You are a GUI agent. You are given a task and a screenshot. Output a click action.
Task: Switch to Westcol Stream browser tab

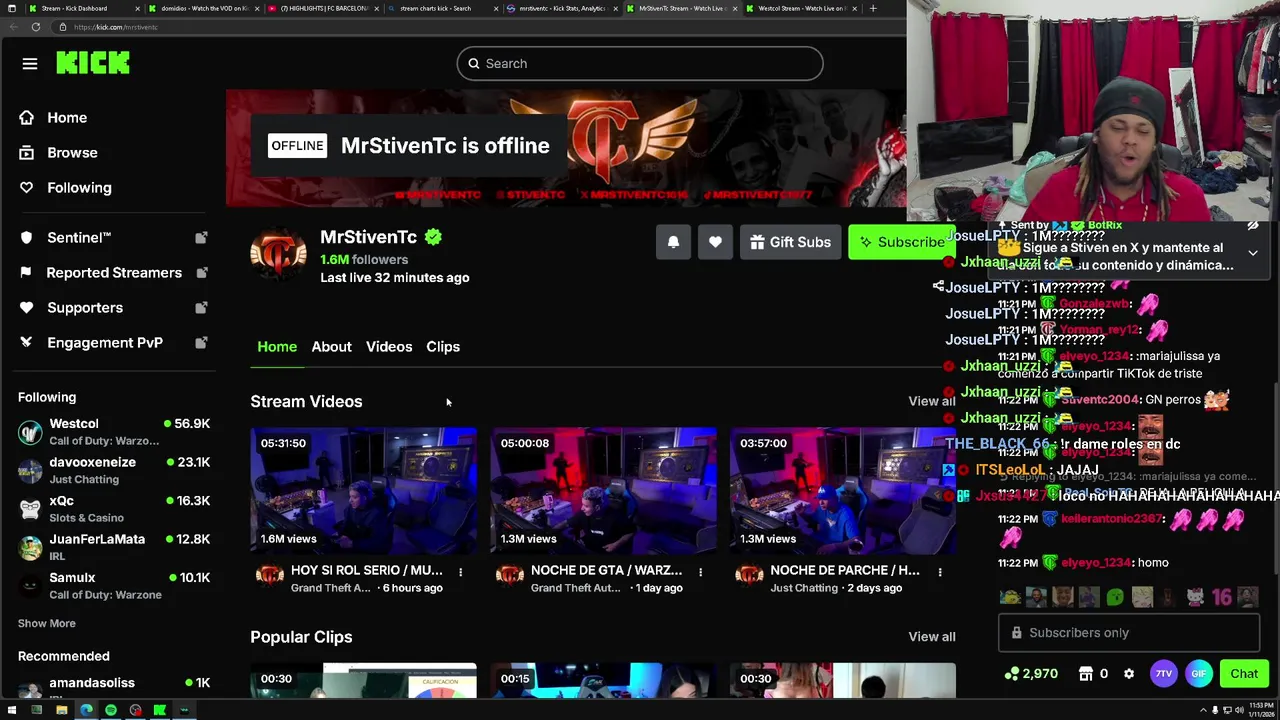click(x=801, y=8)
